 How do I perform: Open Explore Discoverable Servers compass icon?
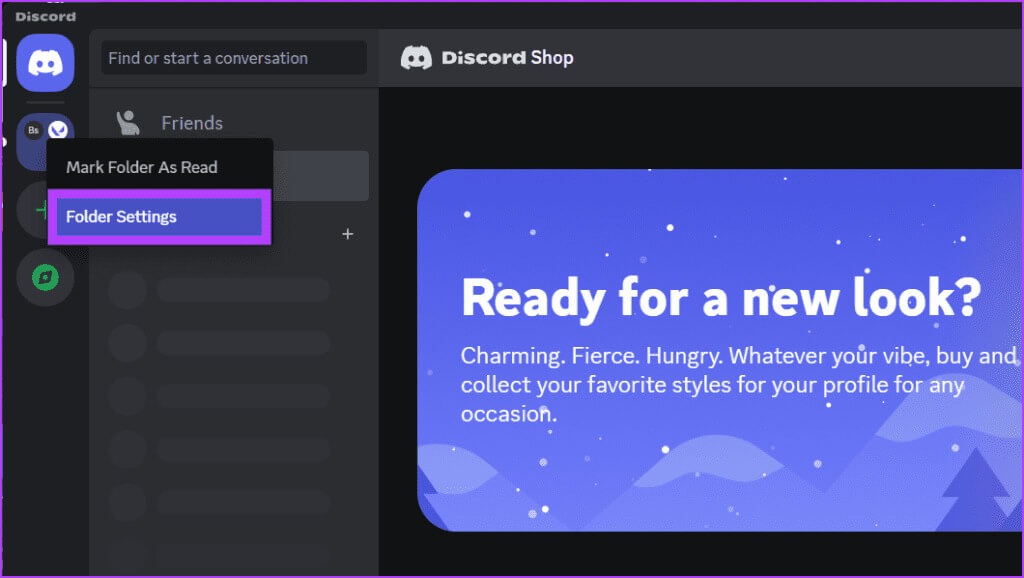click(45, 278)
